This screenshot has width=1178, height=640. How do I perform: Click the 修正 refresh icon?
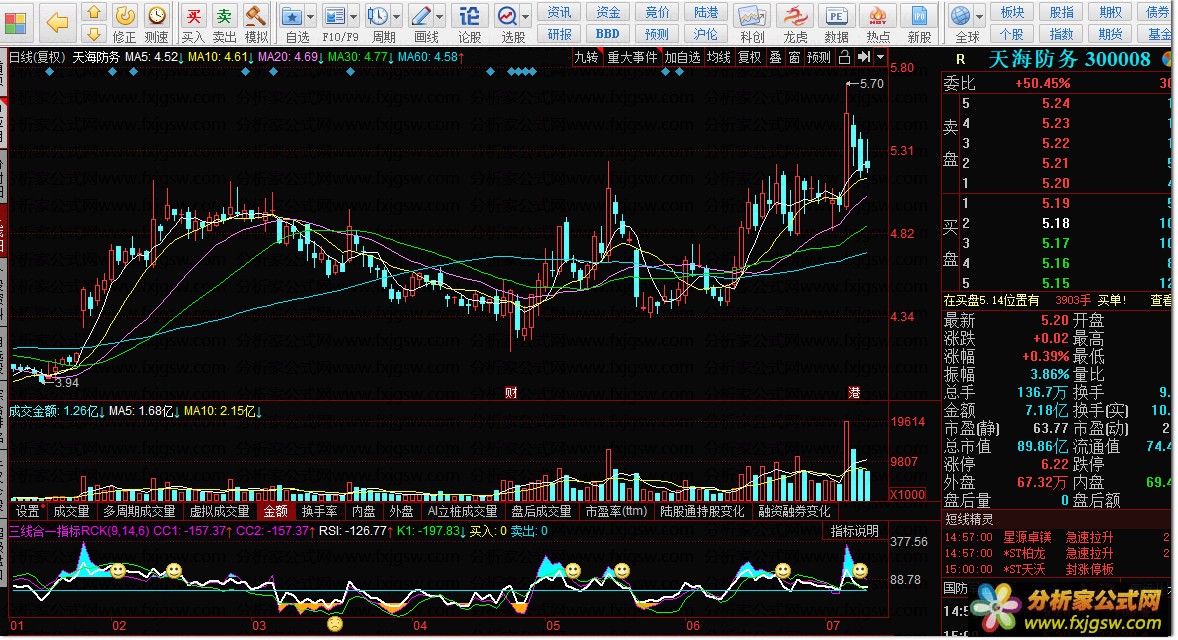coord(125,15)
